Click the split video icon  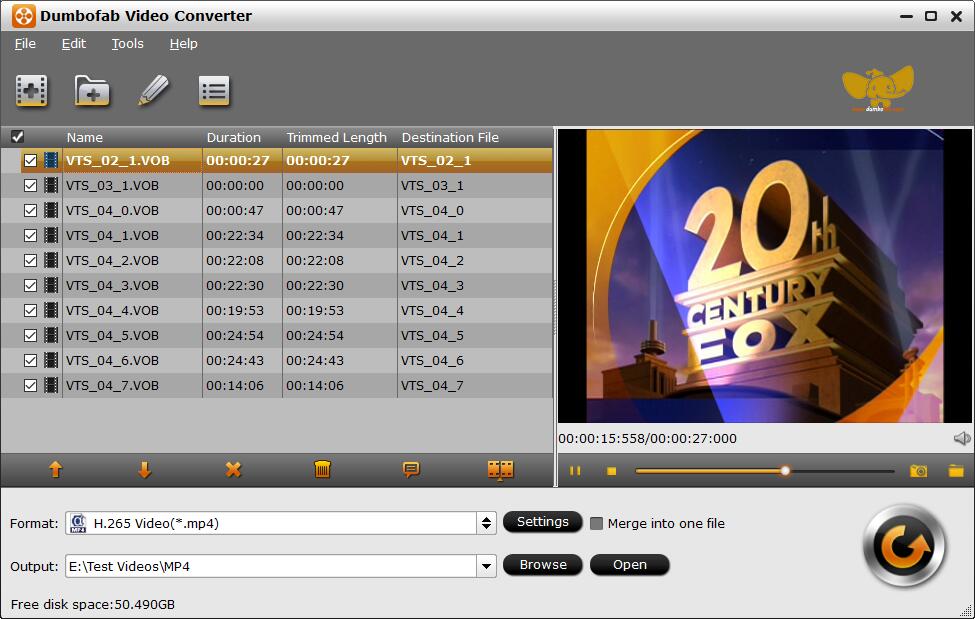(501, 470)
